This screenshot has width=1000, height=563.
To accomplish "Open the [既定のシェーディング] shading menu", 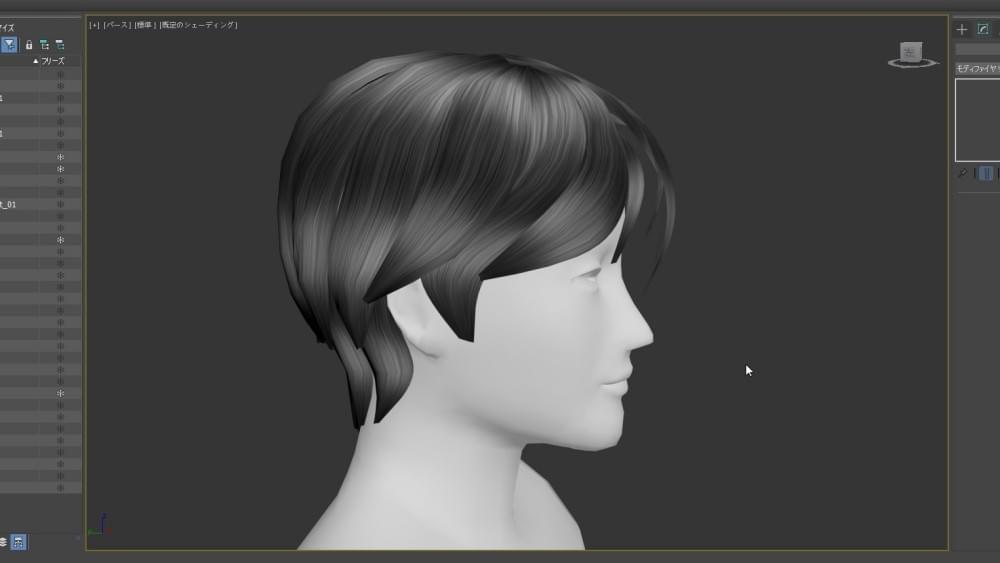I will pyautogui.click(x=198, y=25).
